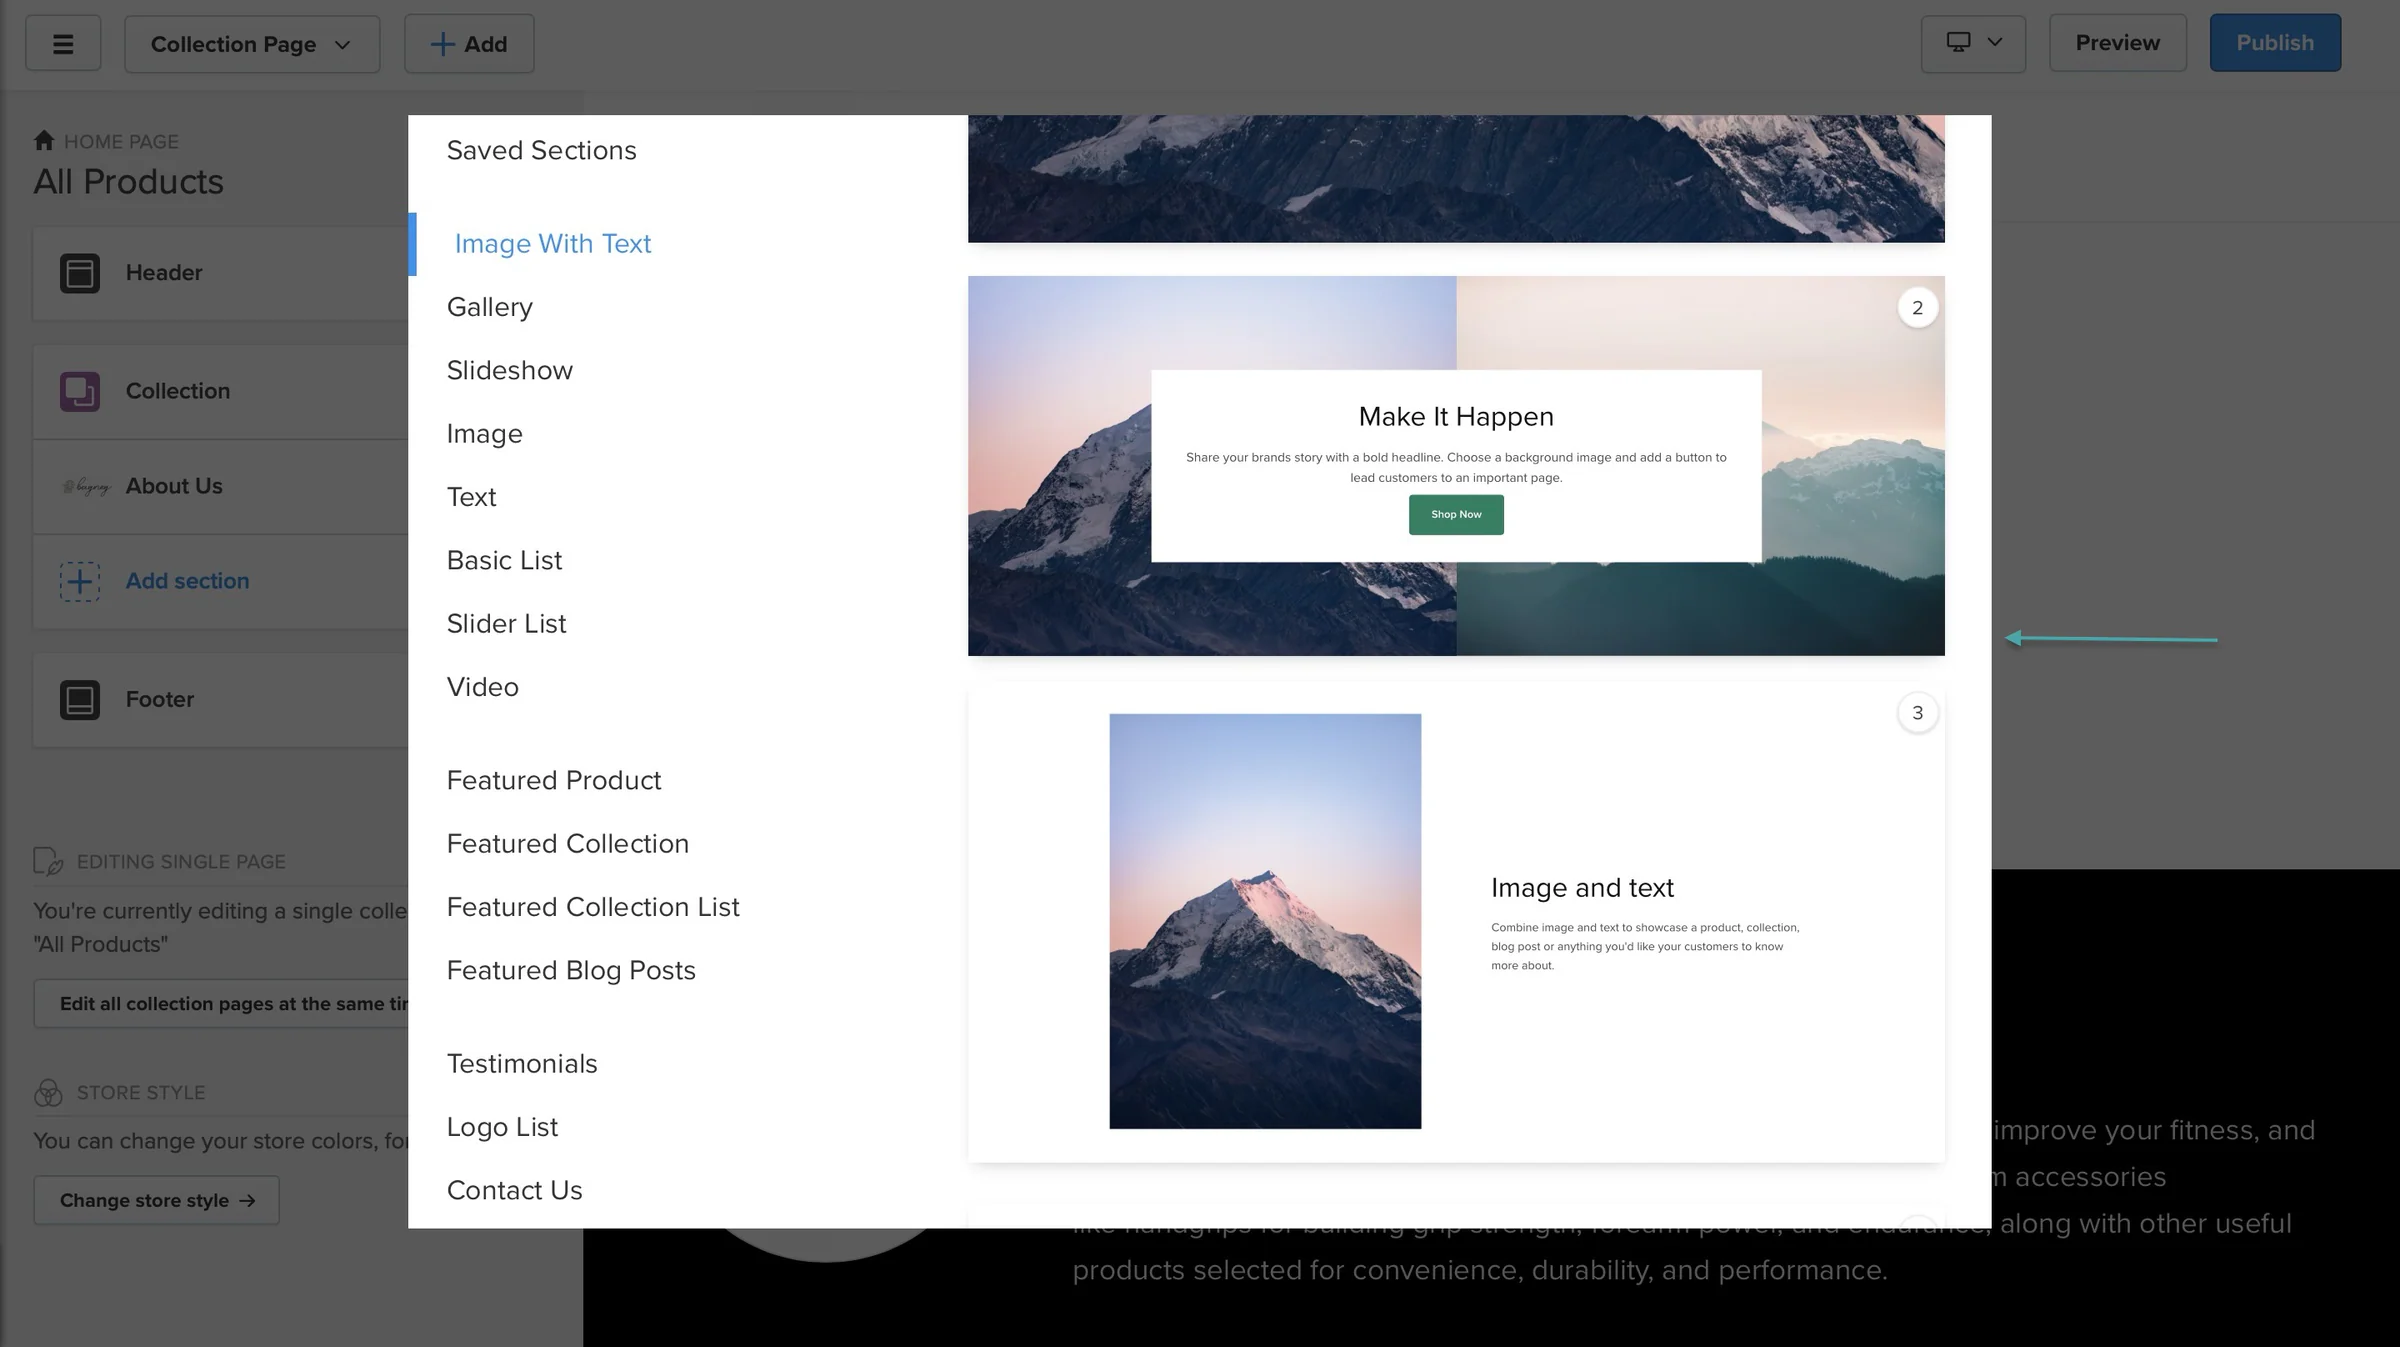
Task: Select the Collection section row
Action: [x=221, y=391]
